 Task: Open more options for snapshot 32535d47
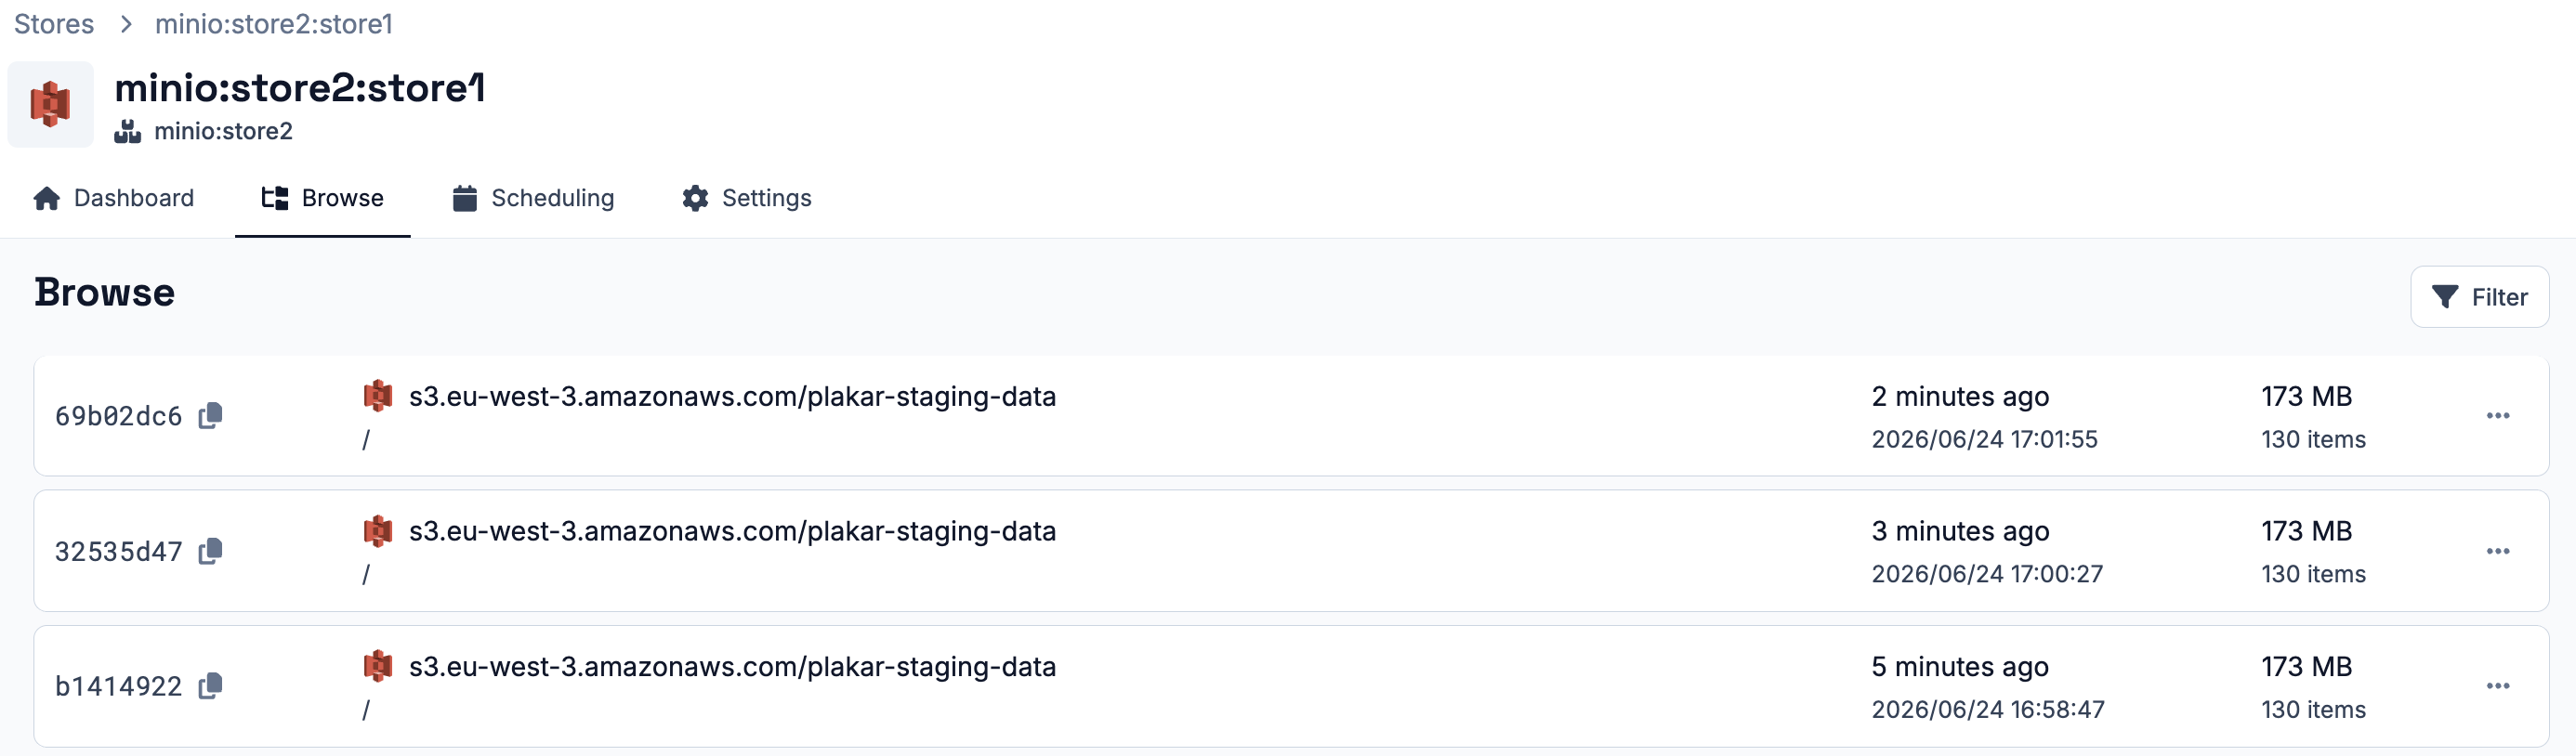pyautogui.click(x=2497, y=551)
